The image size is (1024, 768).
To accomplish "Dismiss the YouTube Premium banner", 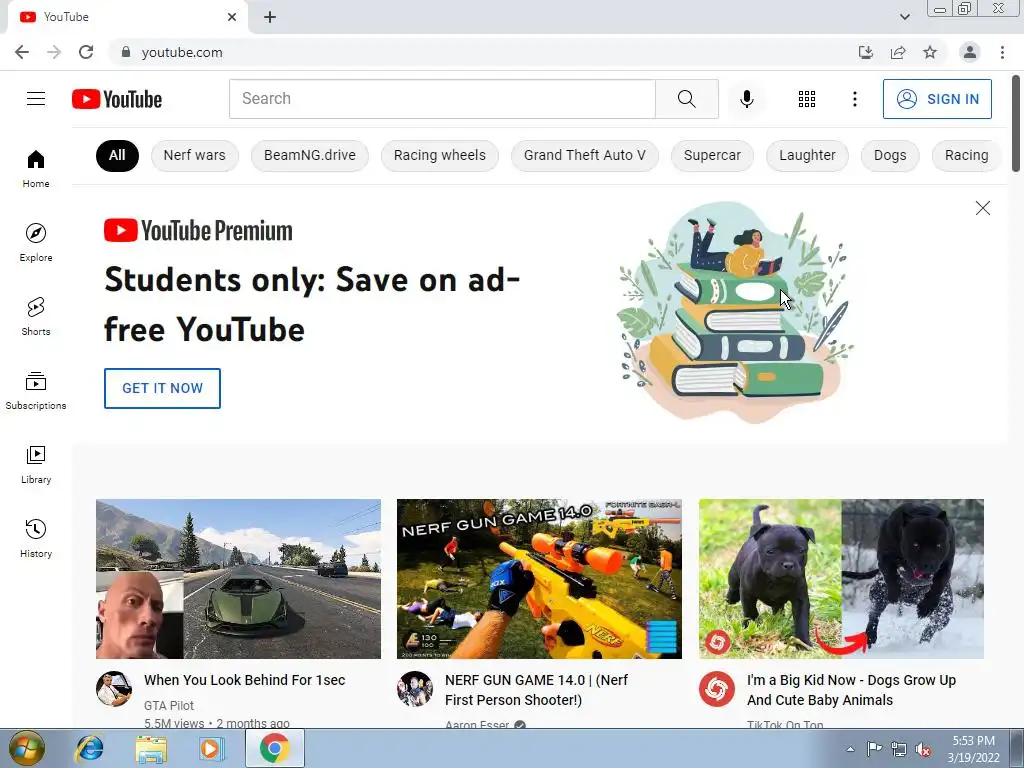I will [982, 208].
